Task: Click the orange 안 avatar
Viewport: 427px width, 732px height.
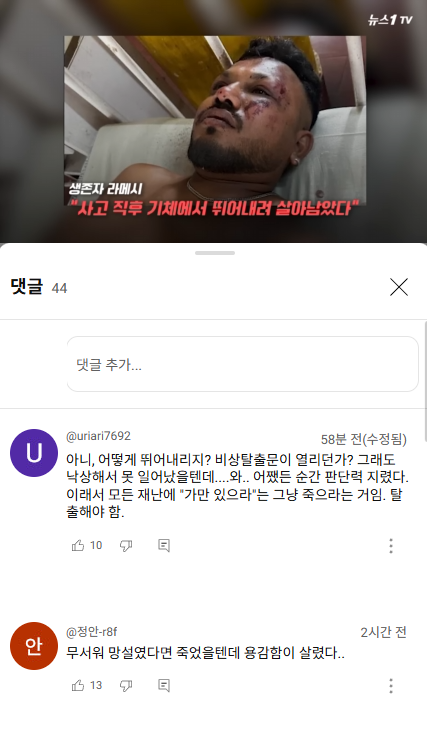Action: pos(34,646)
